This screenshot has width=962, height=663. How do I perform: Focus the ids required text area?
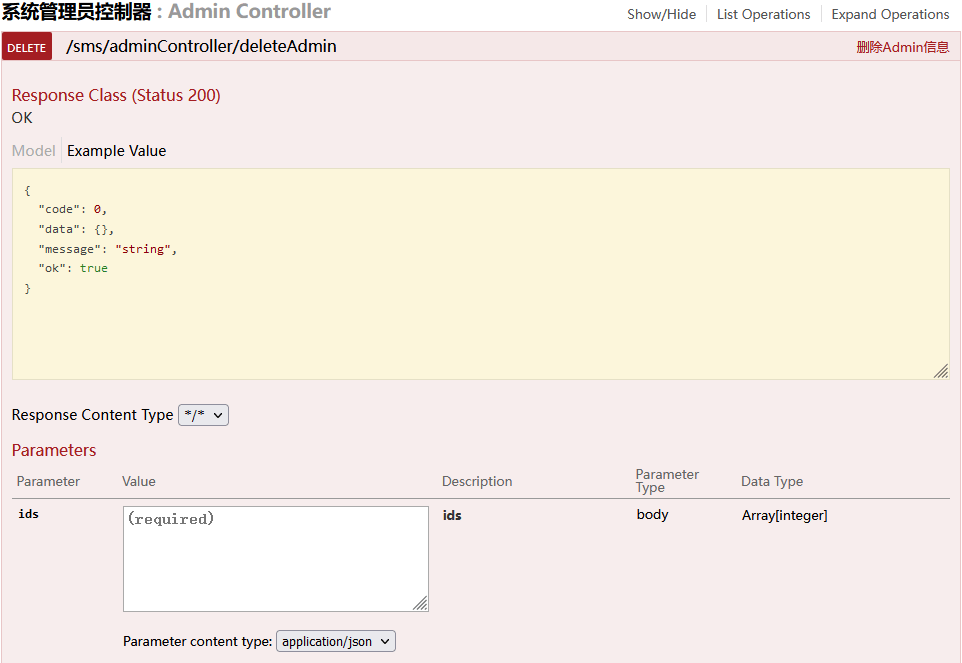click(275, 559)
